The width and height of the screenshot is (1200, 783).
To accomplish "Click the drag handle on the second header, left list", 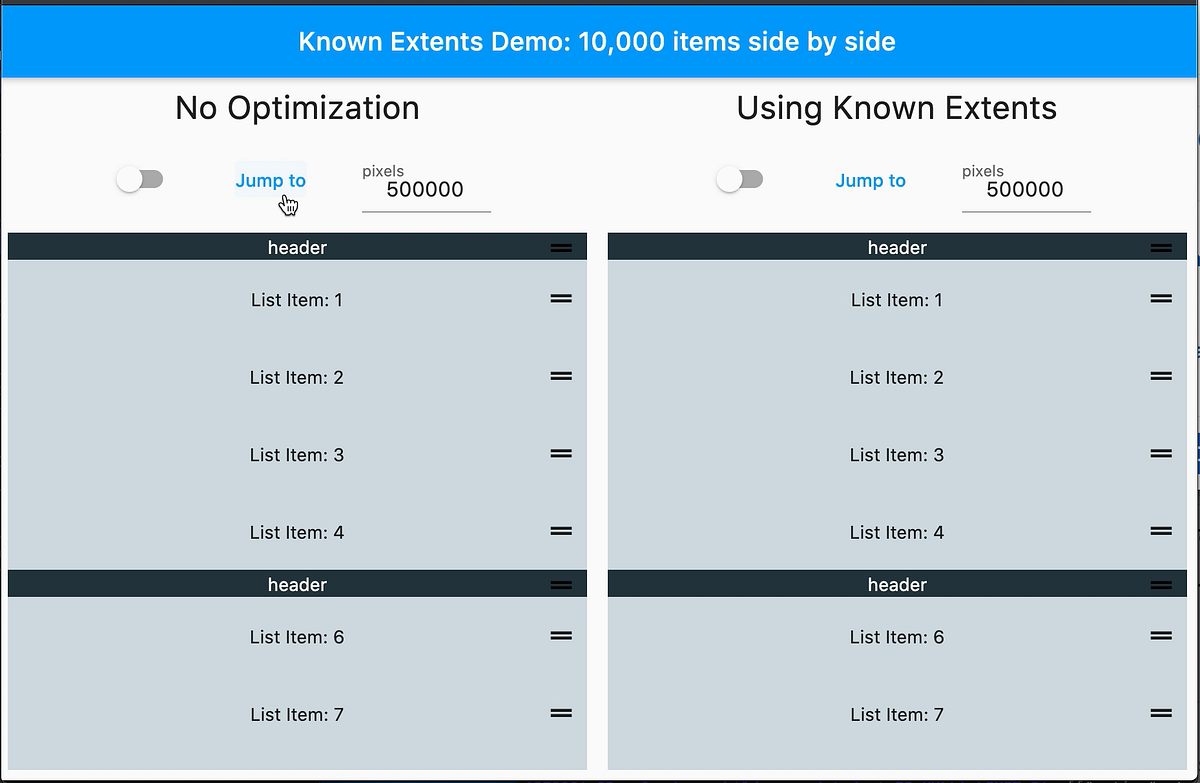I will [x=562, y=583].
